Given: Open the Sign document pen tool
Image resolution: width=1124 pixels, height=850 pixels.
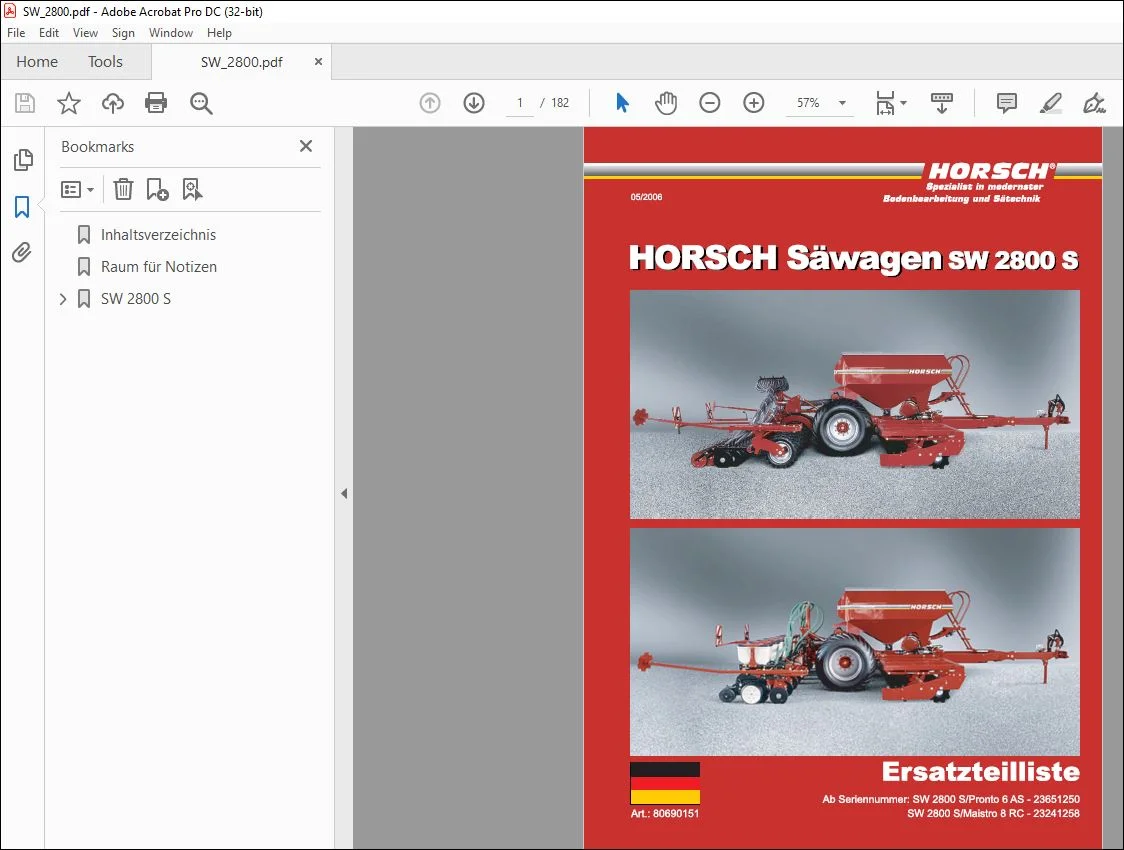Looking at the screenshot, I should click(x=1094, y=103).
